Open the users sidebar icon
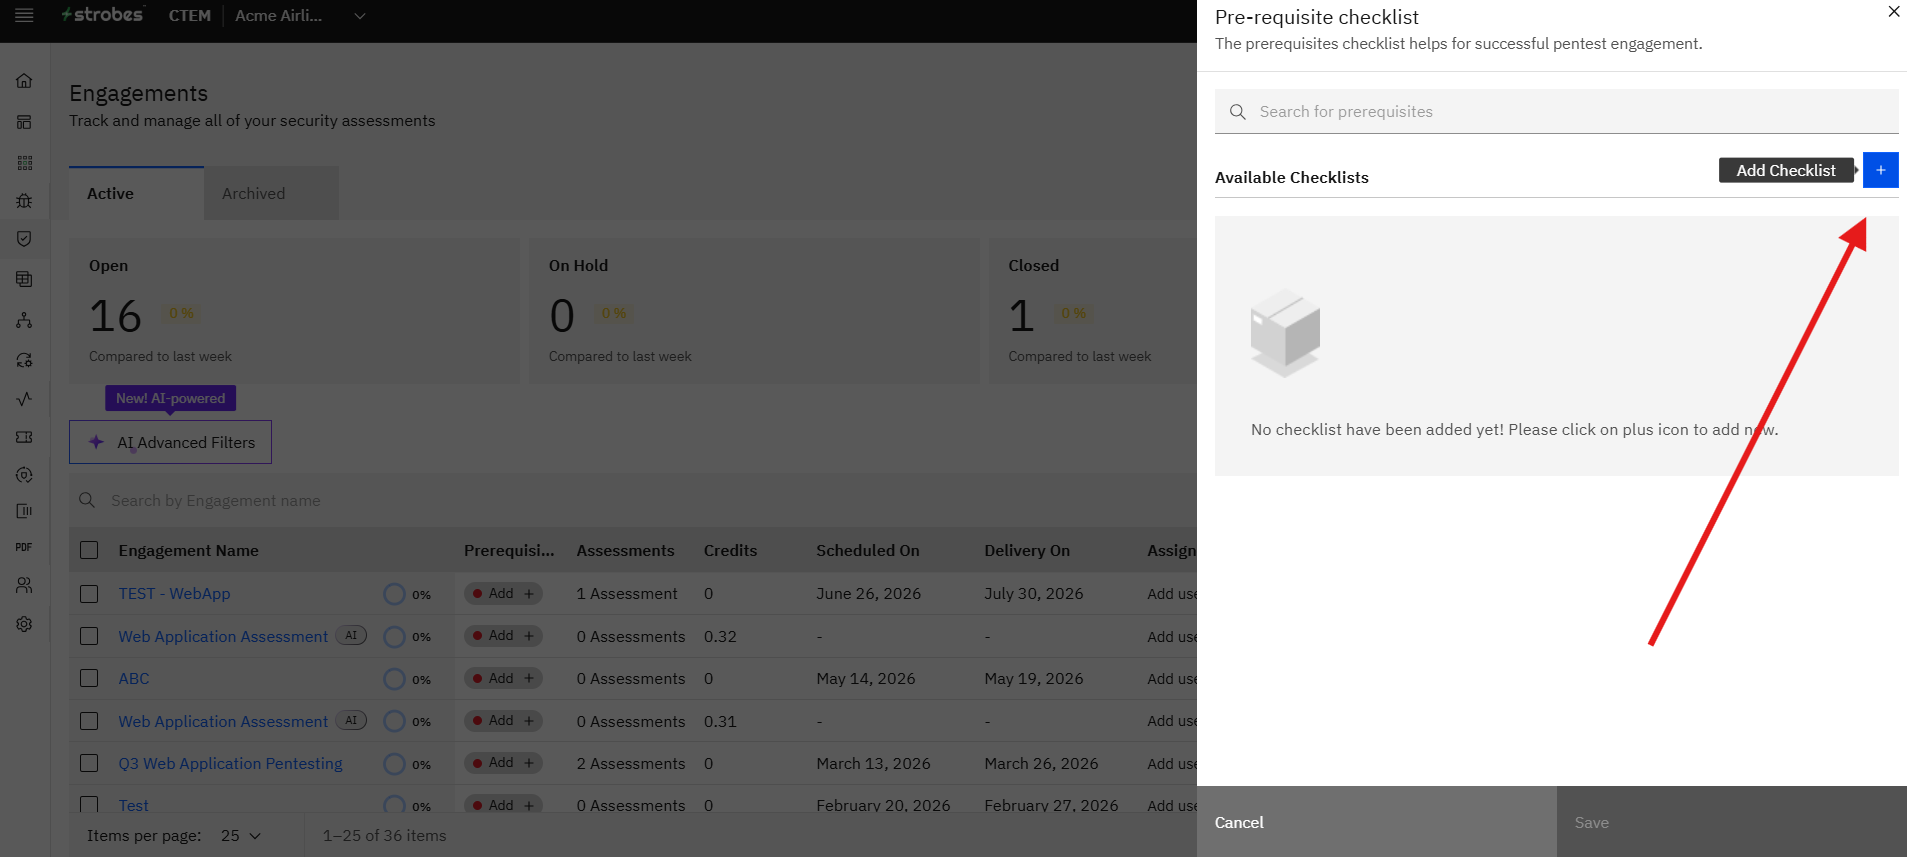The image size is (1907, 857). coord(24,585)
